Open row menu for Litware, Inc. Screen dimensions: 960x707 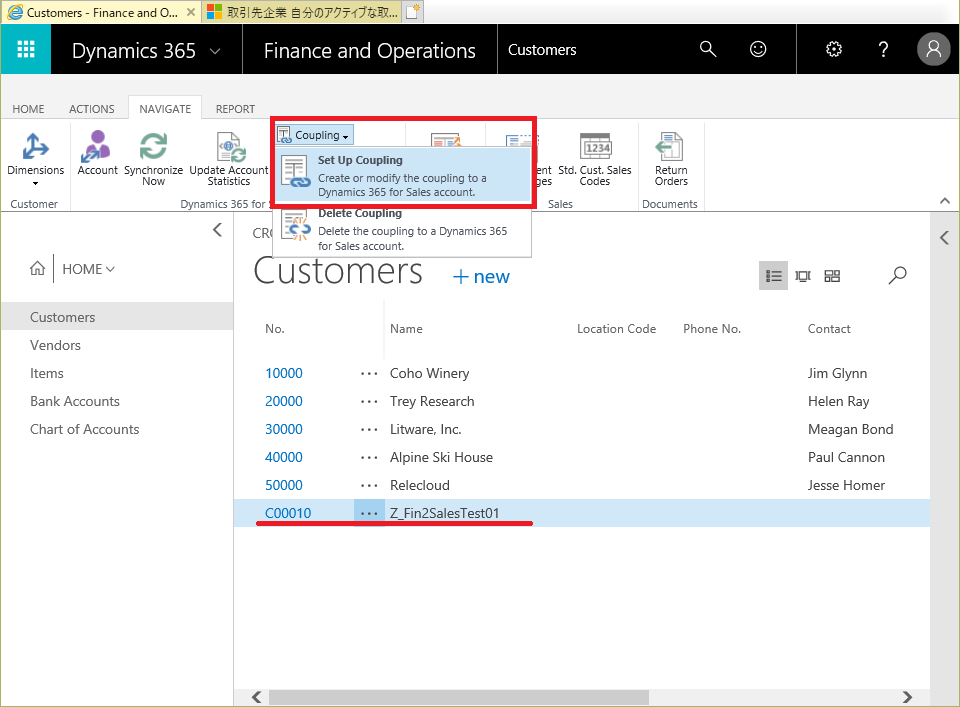[x=369, y=430]
